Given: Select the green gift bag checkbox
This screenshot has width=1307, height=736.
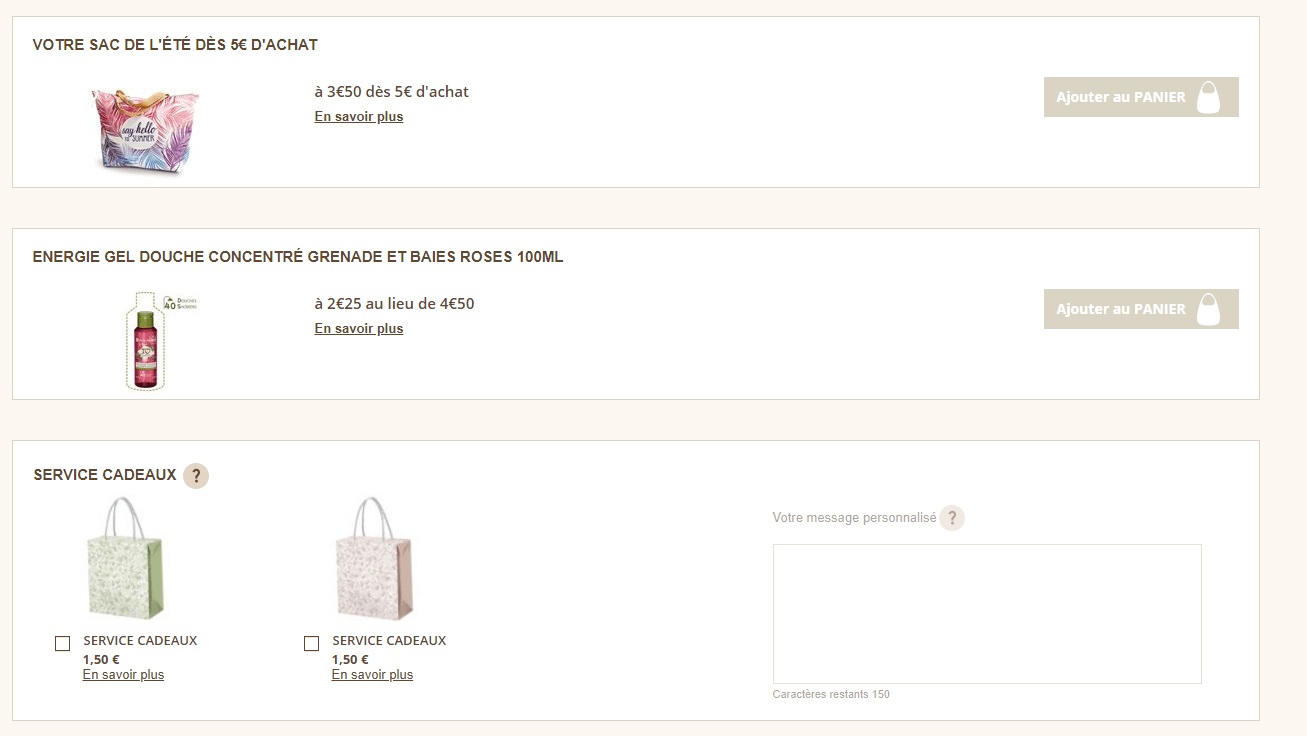Looking at the screenshot, I should pos(62,644).
